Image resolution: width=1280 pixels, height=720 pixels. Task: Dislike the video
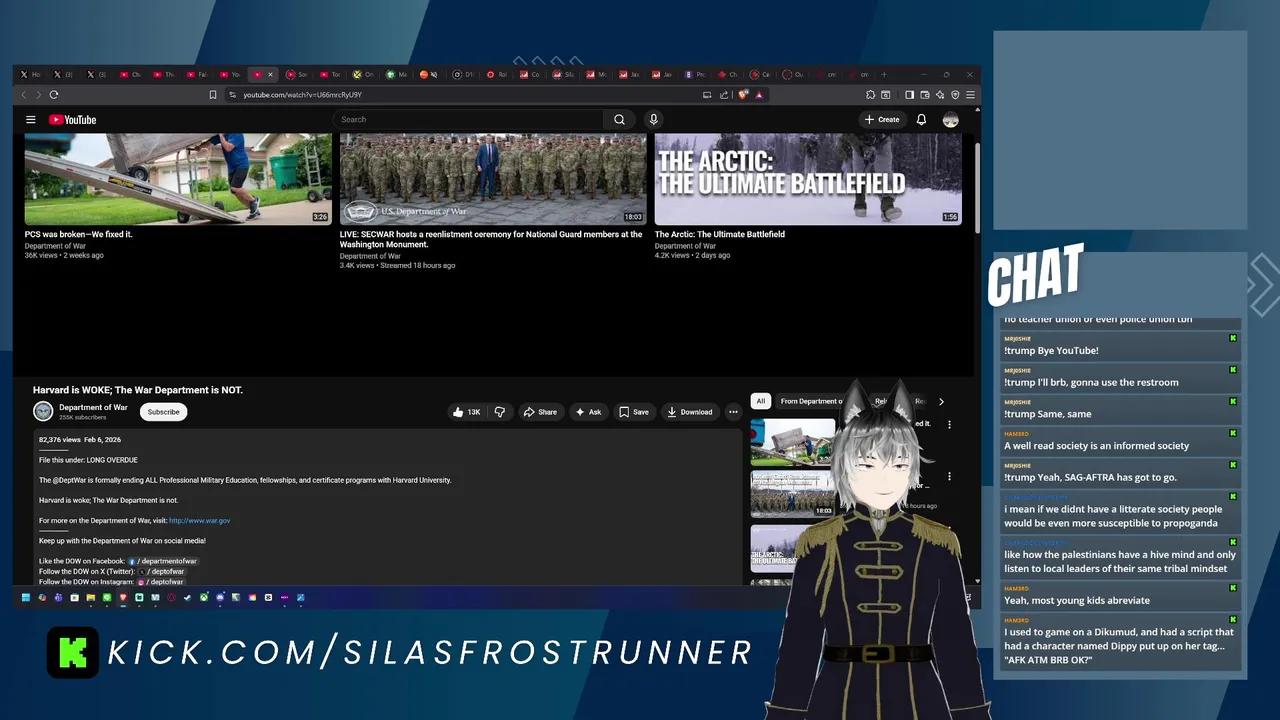[x=500, y=412]
